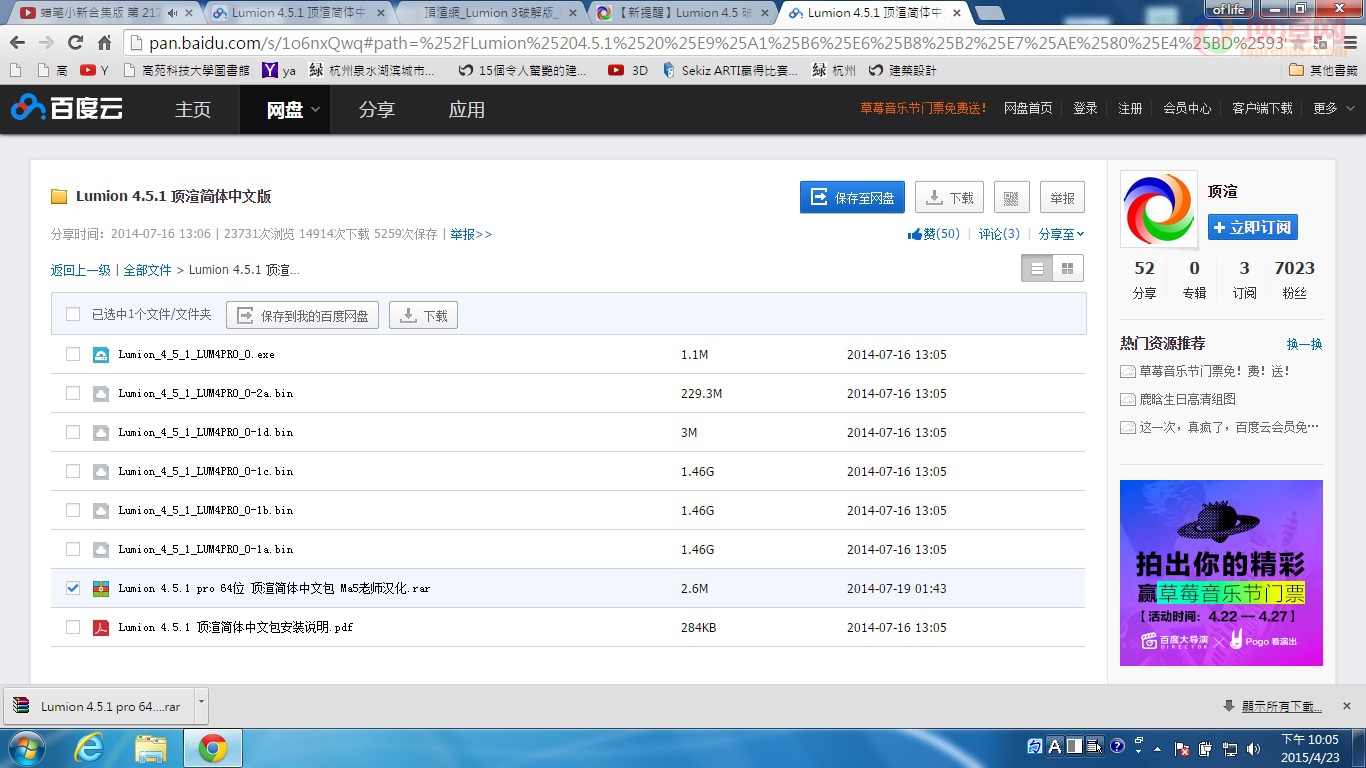The image size is (1366, 768).
Task: Click the toolbar 下载 button for selected files
Action: [x=423, y=315]
